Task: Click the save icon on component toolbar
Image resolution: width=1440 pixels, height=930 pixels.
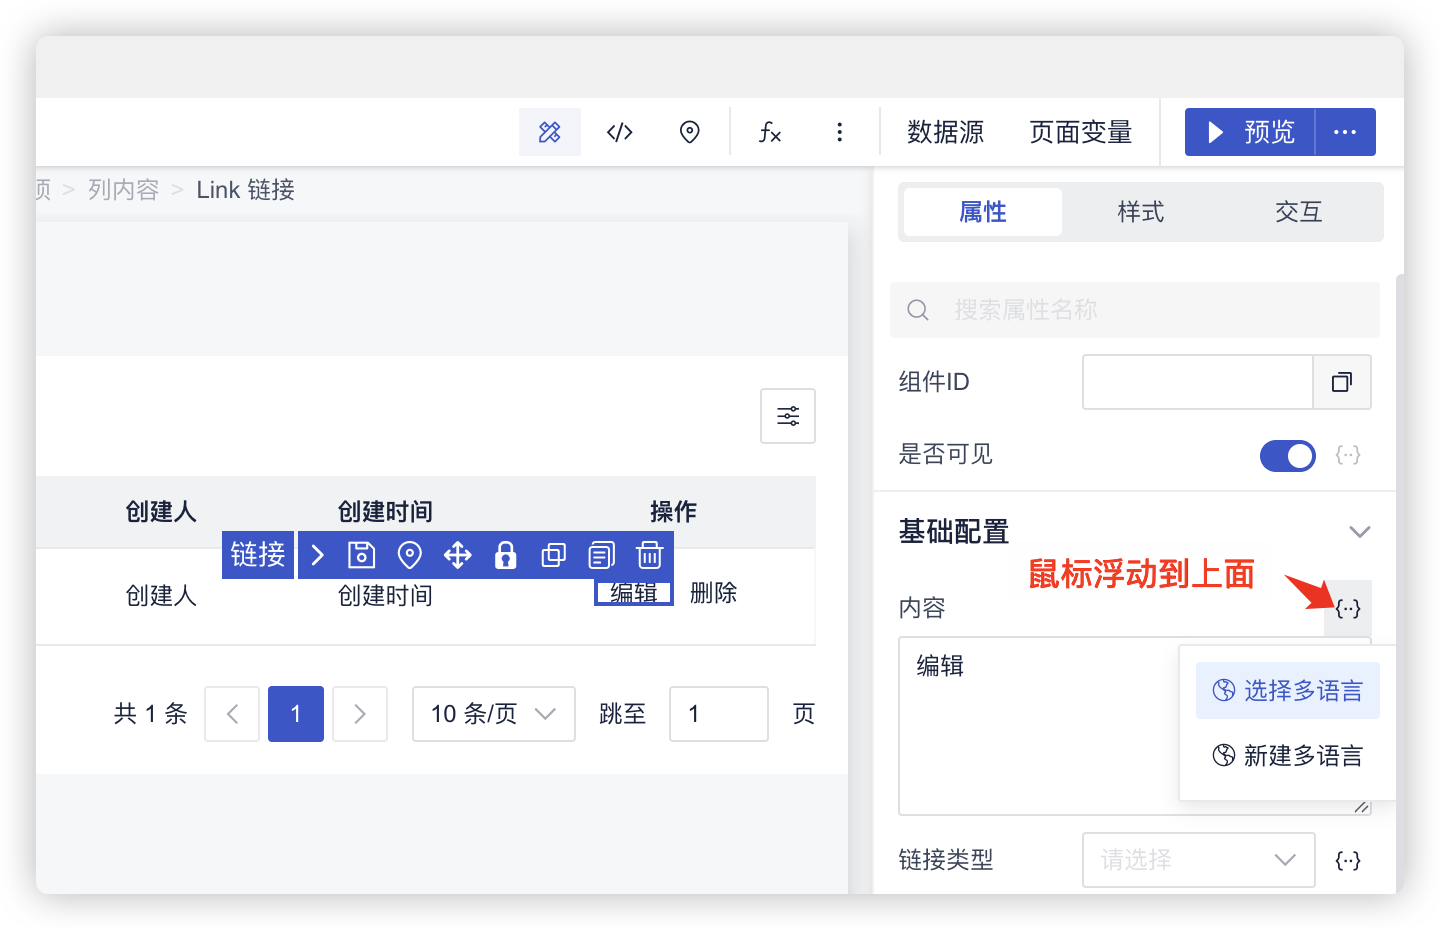Action: (x=361, y=555)
